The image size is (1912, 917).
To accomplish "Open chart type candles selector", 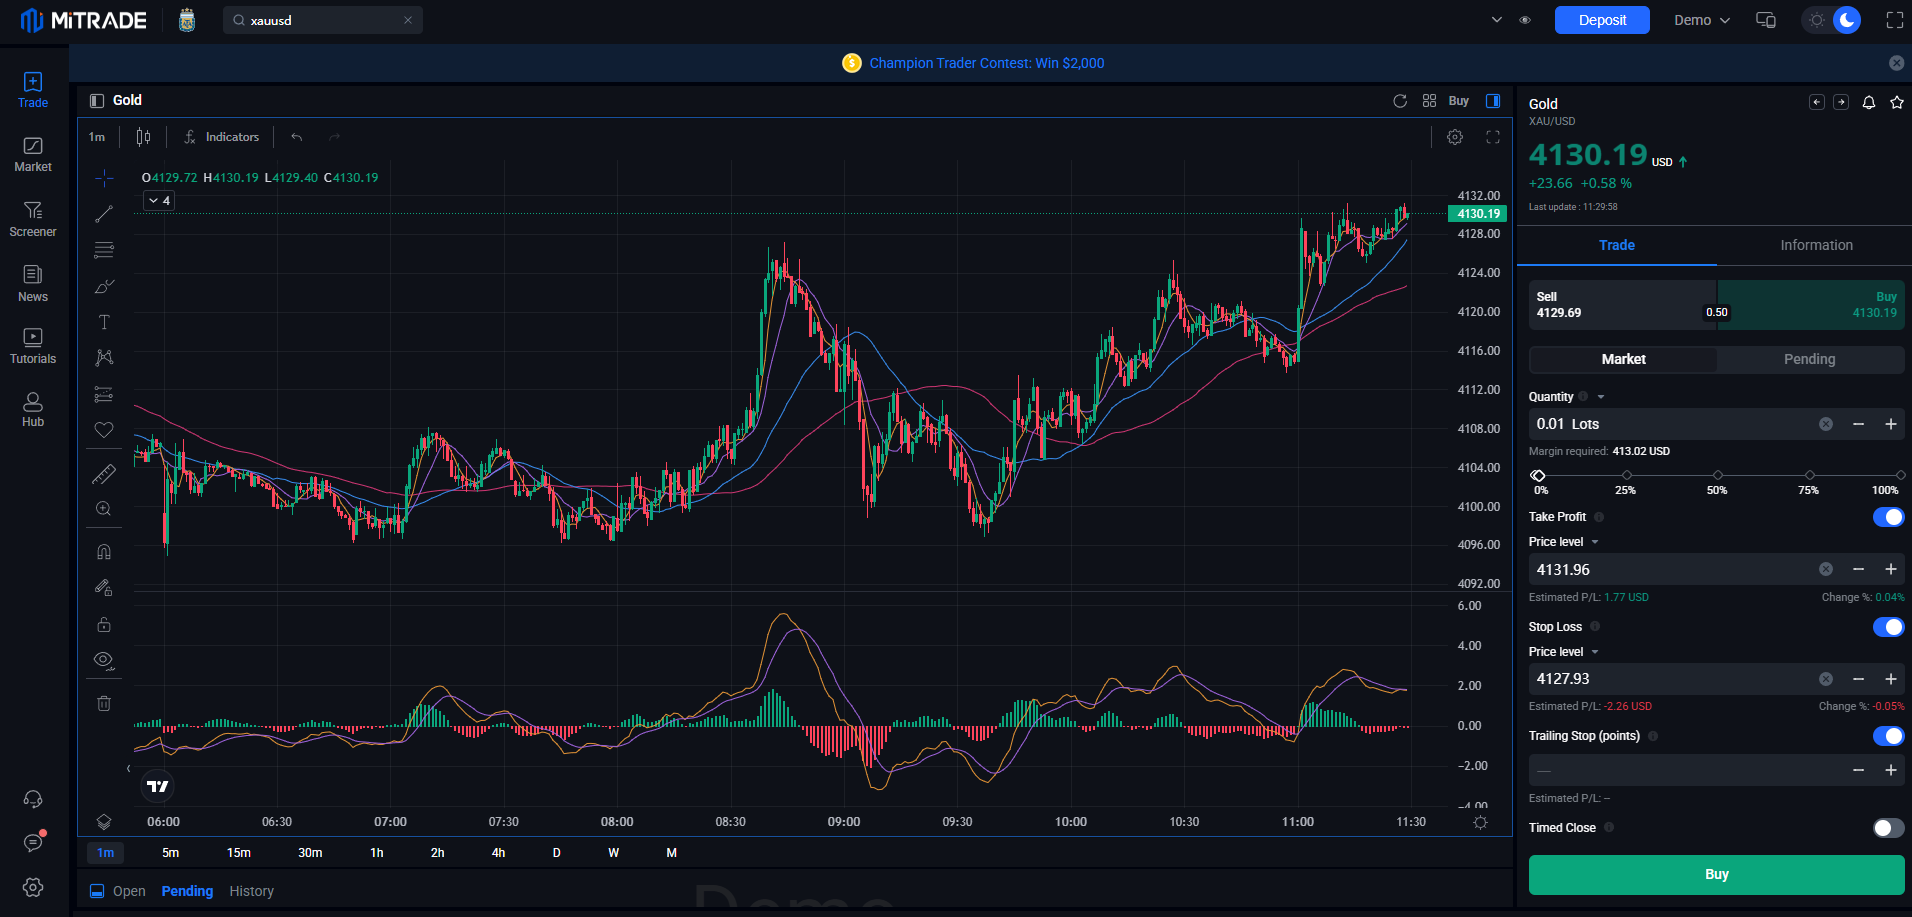I will (144, 137).
